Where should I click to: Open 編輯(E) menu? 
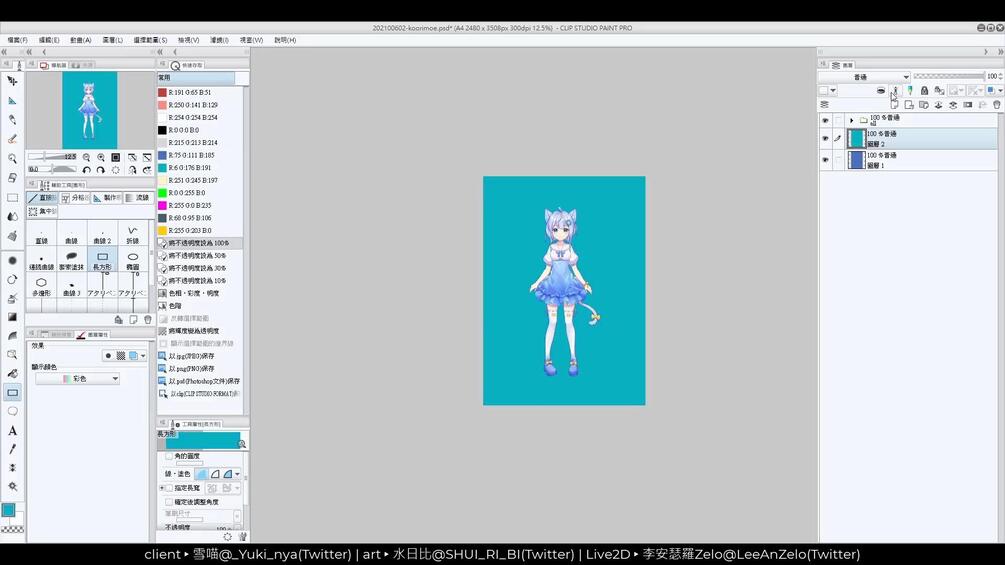click(x=49, y=40)
